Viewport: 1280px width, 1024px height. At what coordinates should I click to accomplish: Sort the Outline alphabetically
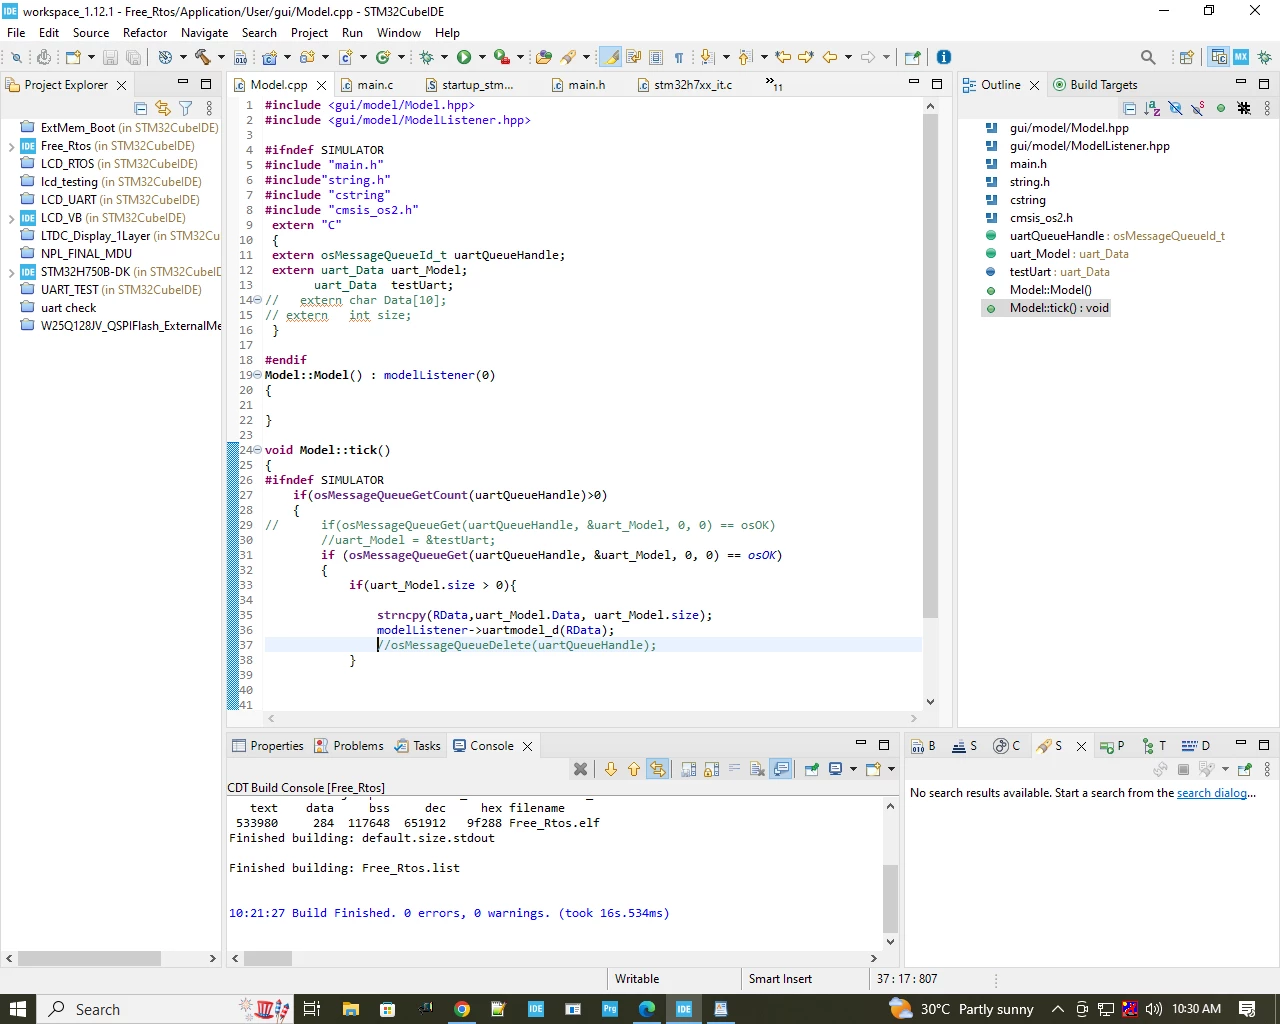[x=1152, y=108]
